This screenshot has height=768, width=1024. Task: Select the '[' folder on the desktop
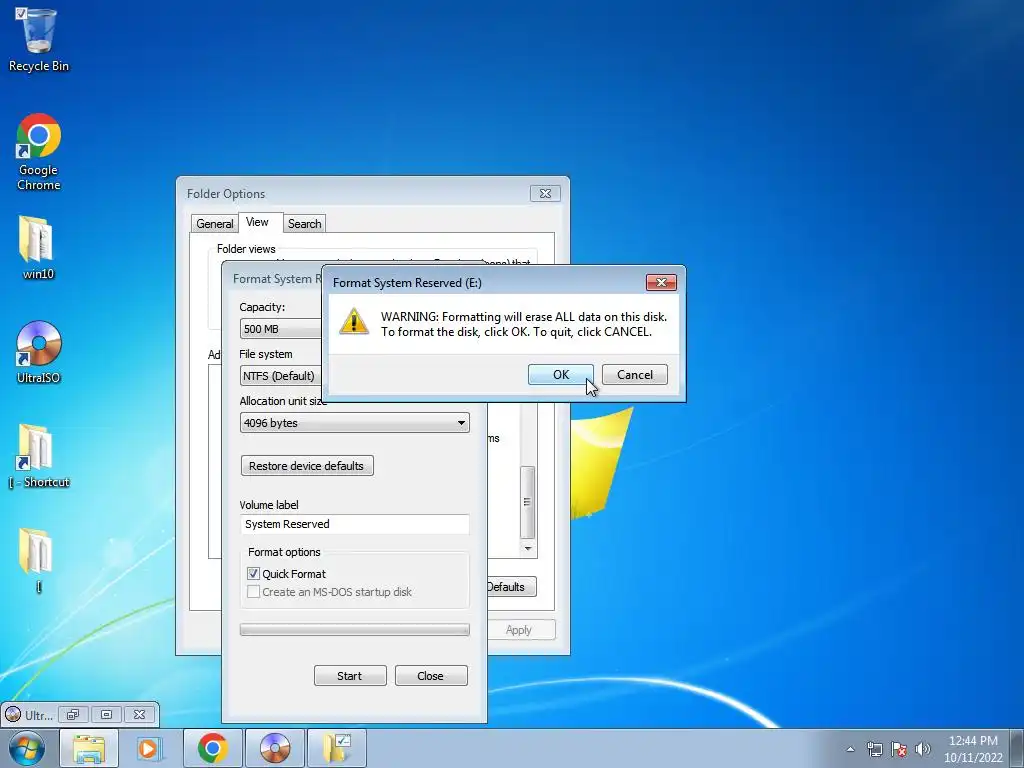tap(37, 560)
